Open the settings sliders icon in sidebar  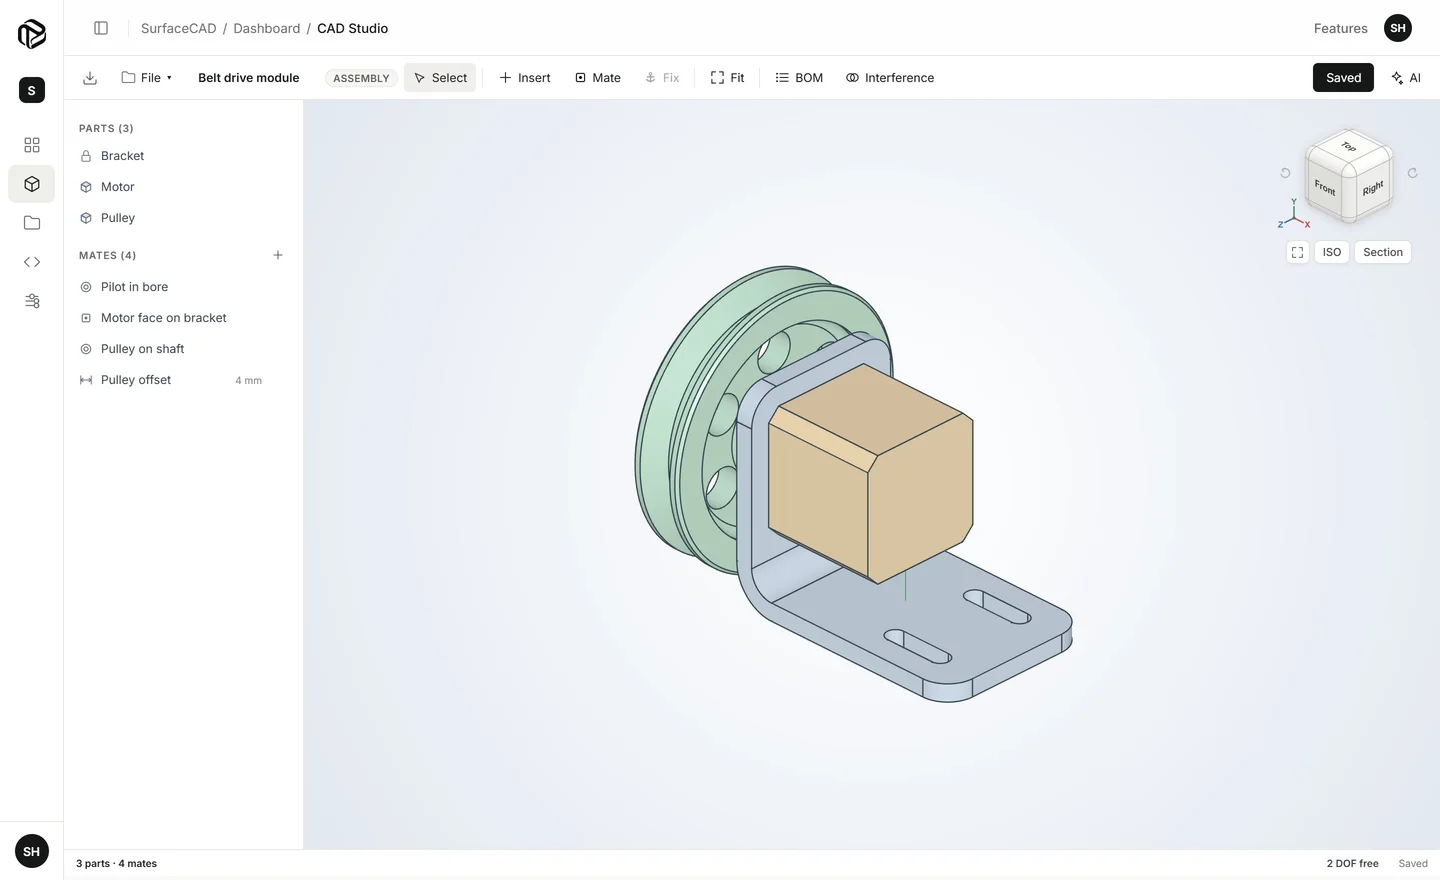tap(32, 301)
